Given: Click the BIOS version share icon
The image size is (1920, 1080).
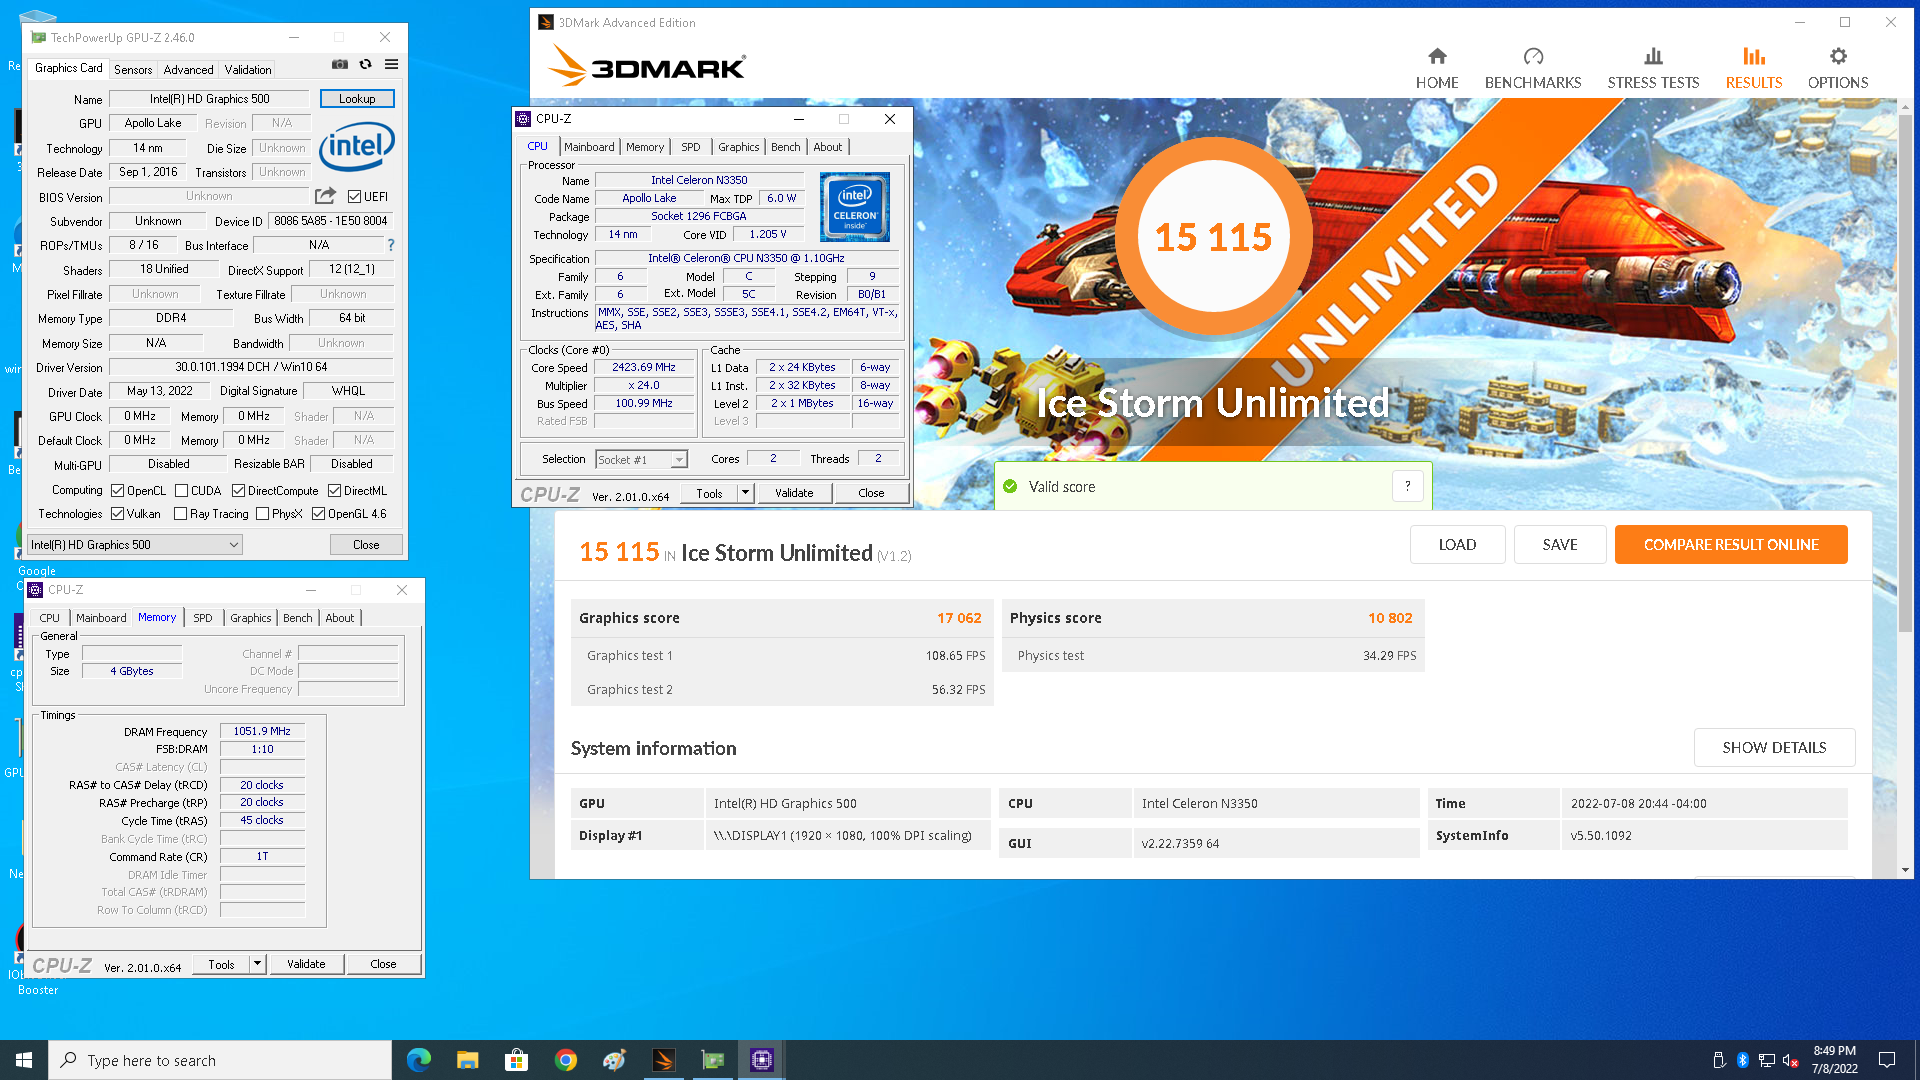Looking at the screenshot, I should 325,196.
